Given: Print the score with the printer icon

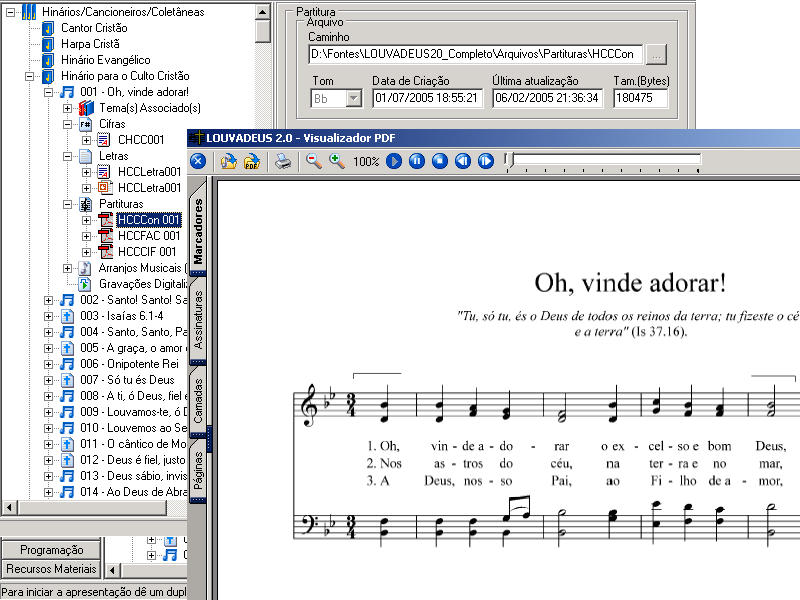Looking at the screenshot, I should 283,161.
